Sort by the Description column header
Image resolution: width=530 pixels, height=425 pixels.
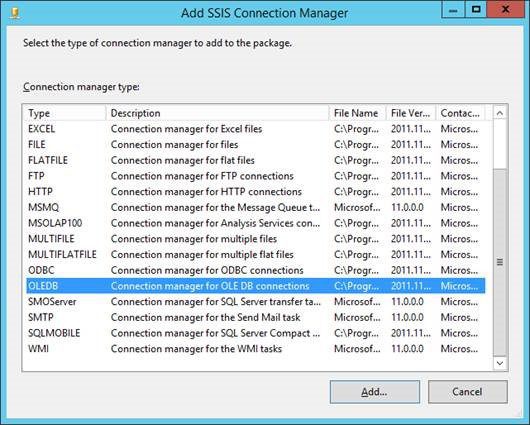point(217,113)
